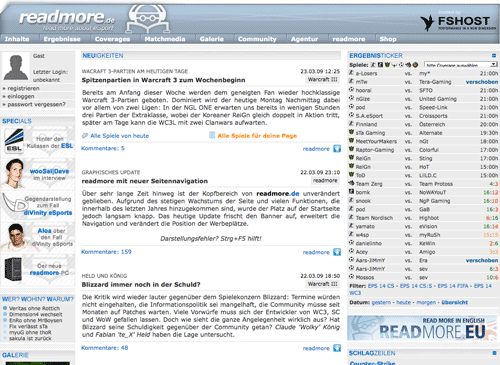
Task: Click the football icon next to Mossos match
Action: [351, 277]
